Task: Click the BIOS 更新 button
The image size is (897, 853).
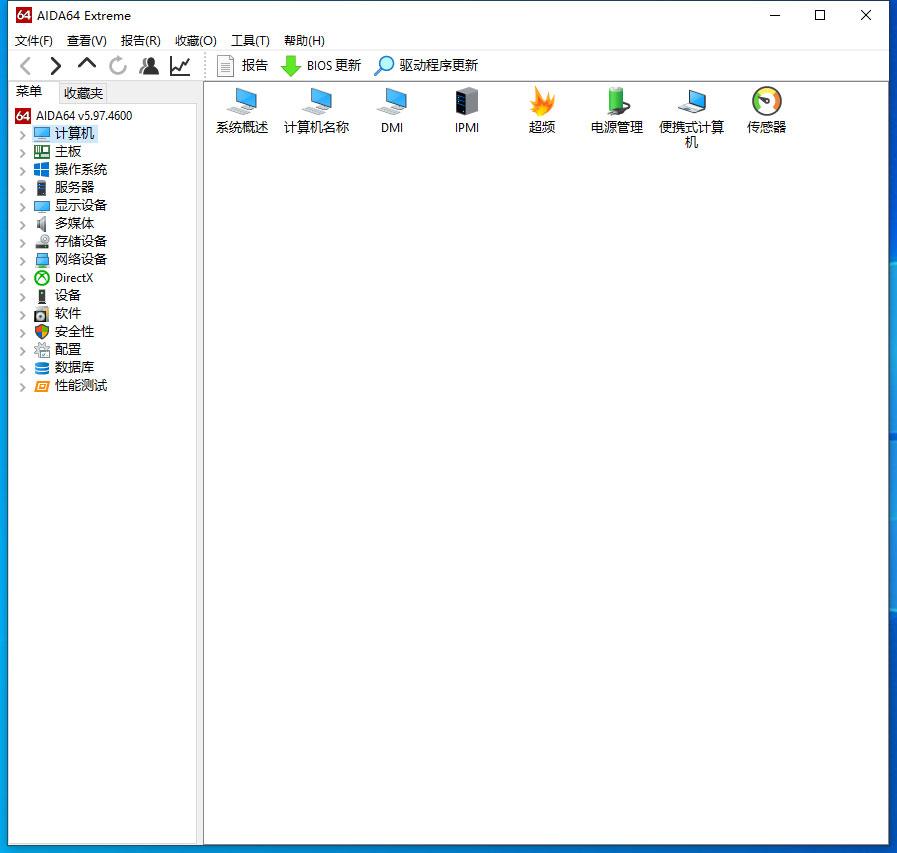Action: [x=321, y=66]
